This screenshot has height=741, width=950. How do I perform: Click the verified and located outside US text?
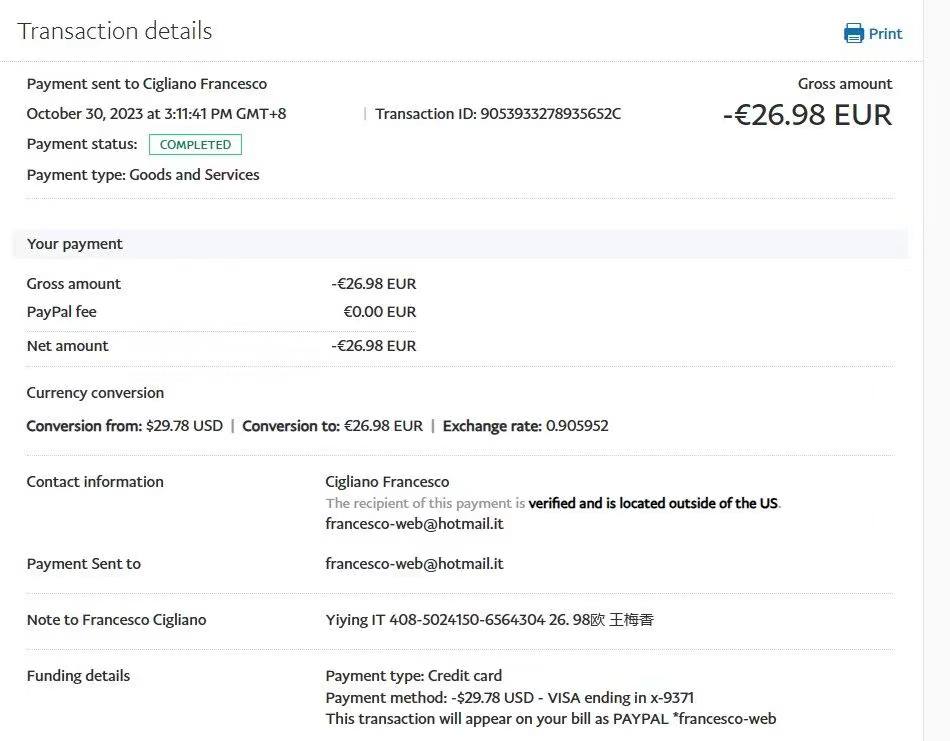point(653,503)
